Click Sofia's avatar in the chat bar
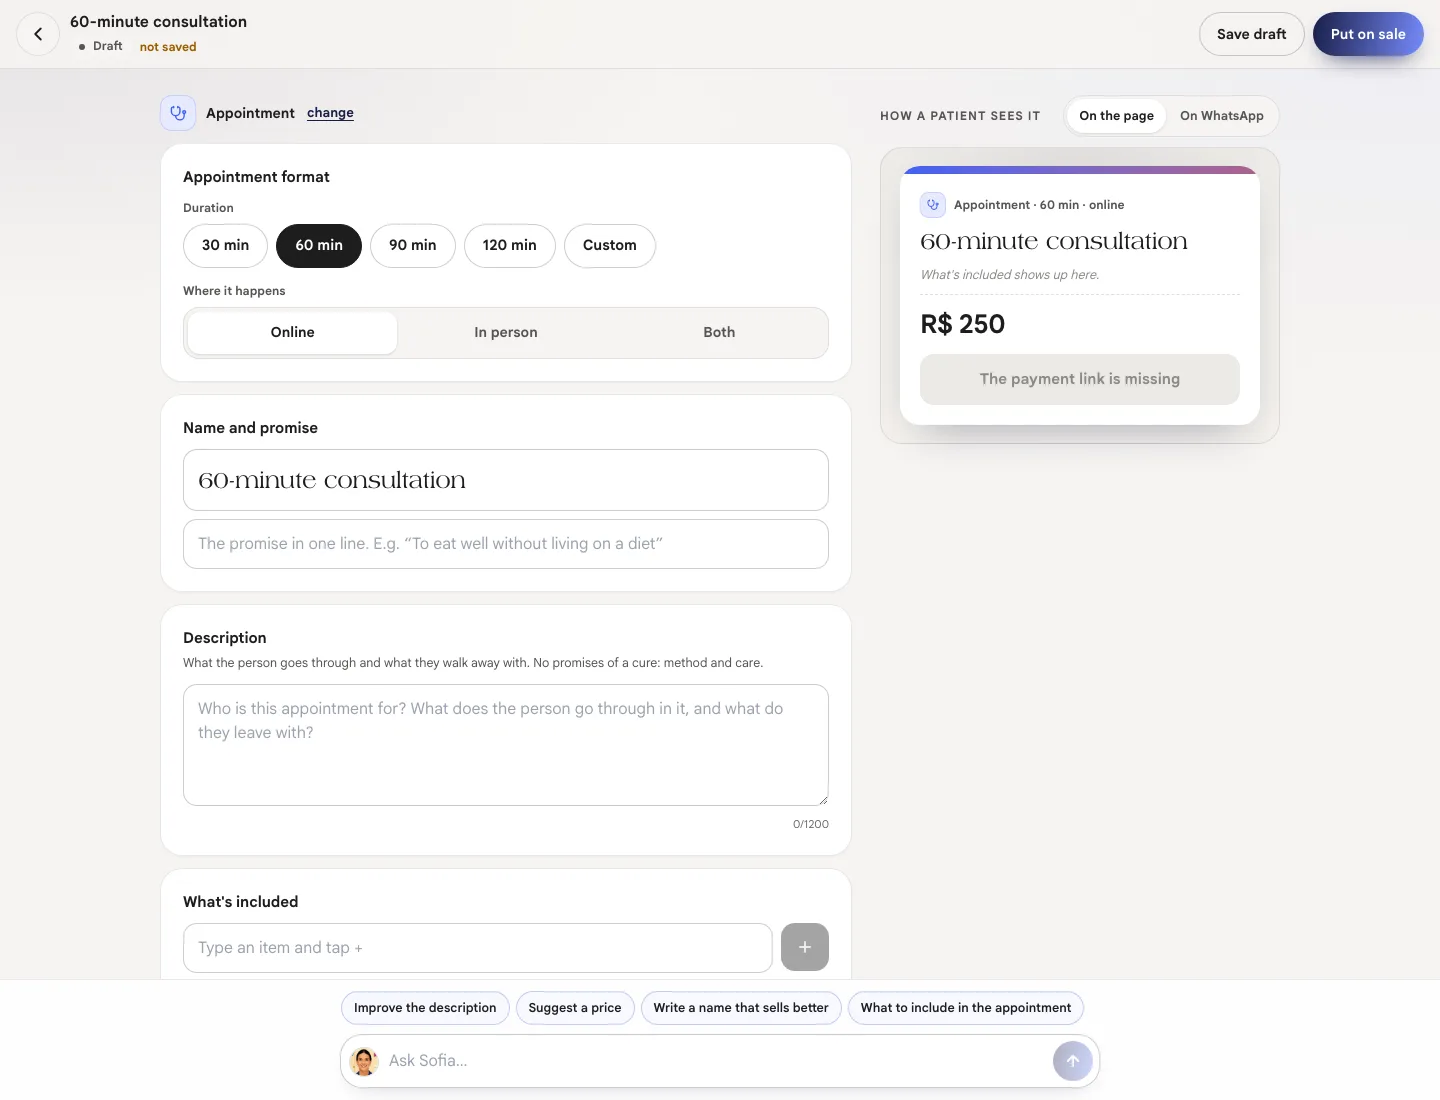This screenshot has width=1440, height=1100. 365,1061
